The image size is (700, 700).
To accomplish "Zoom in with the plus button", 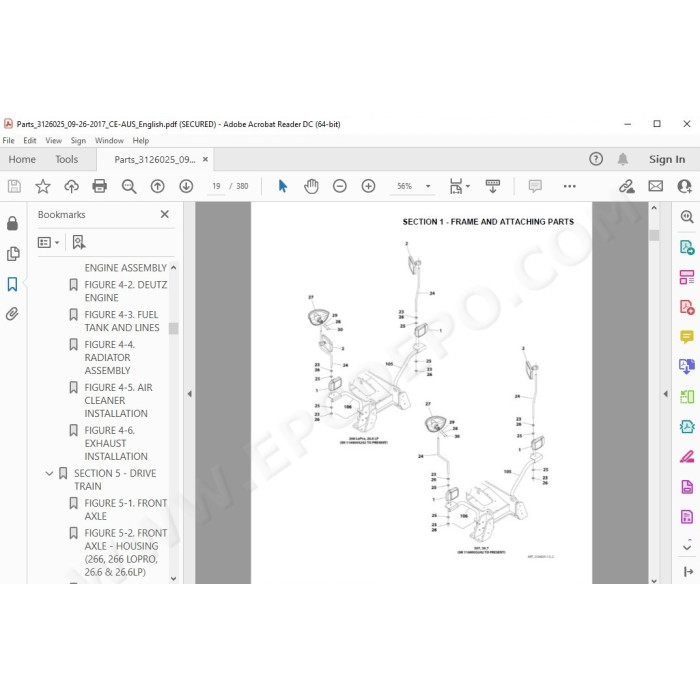I will tap(368, 186).
